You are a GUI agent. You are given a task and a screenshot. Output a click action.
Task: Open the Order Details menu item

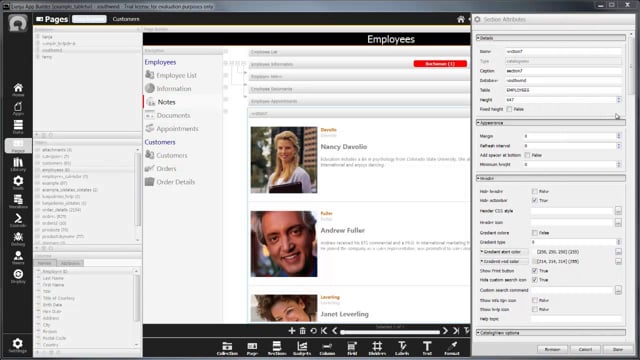click(x=176, y=182)
